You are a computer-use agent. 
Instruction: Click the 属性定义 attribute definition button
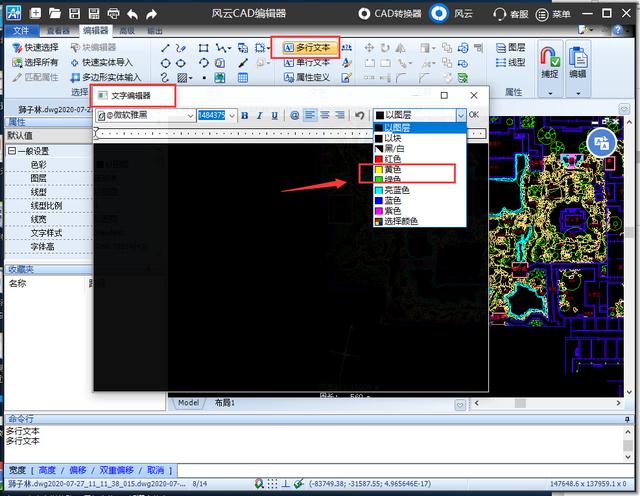pos(307,77)
